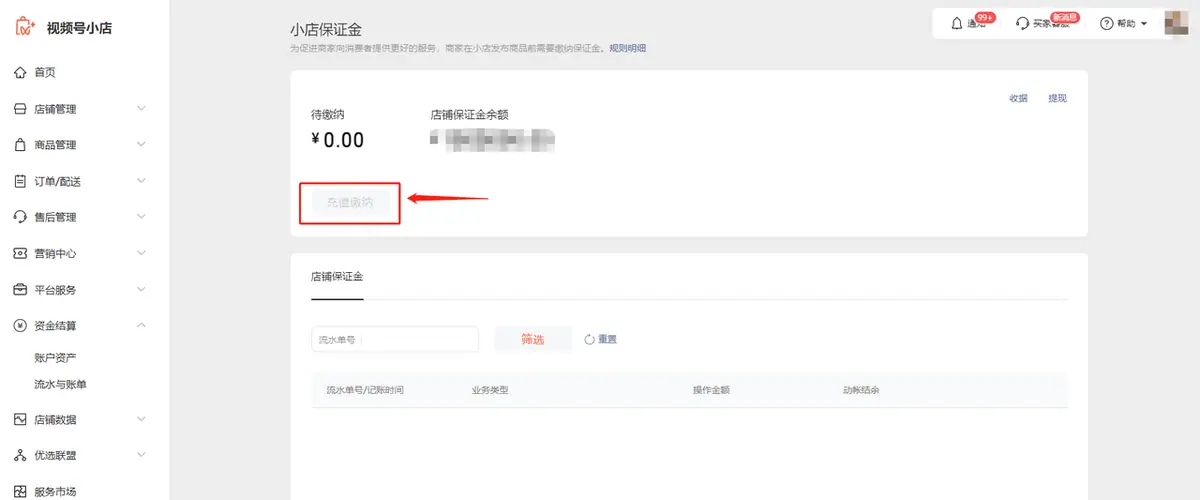Click 重置 to reset filters
The height and width of the screenshot is (500, 1200).
pos(600,340)
